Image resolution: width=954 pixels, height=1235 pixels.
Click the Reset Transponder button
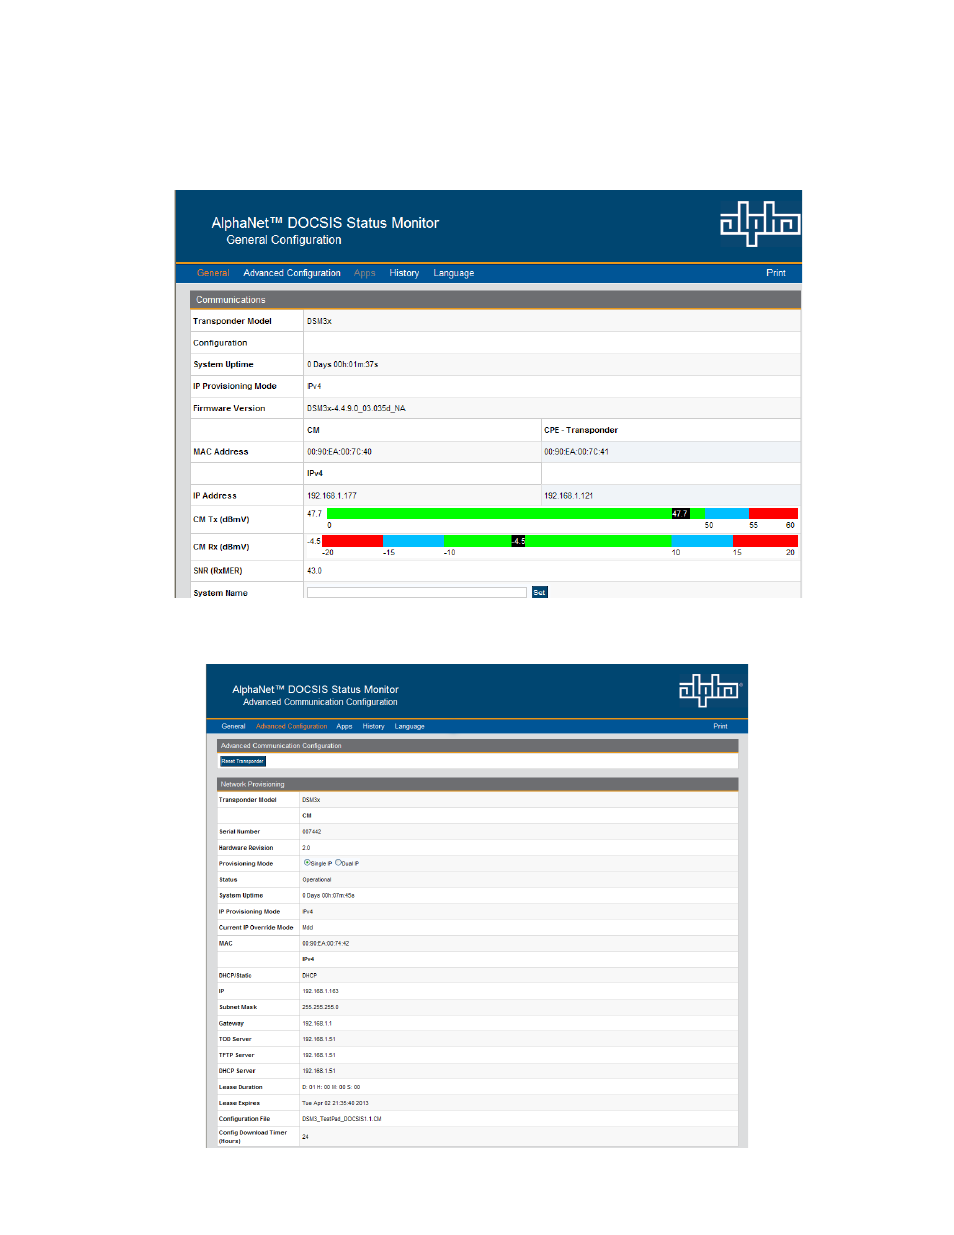[243, 761]
